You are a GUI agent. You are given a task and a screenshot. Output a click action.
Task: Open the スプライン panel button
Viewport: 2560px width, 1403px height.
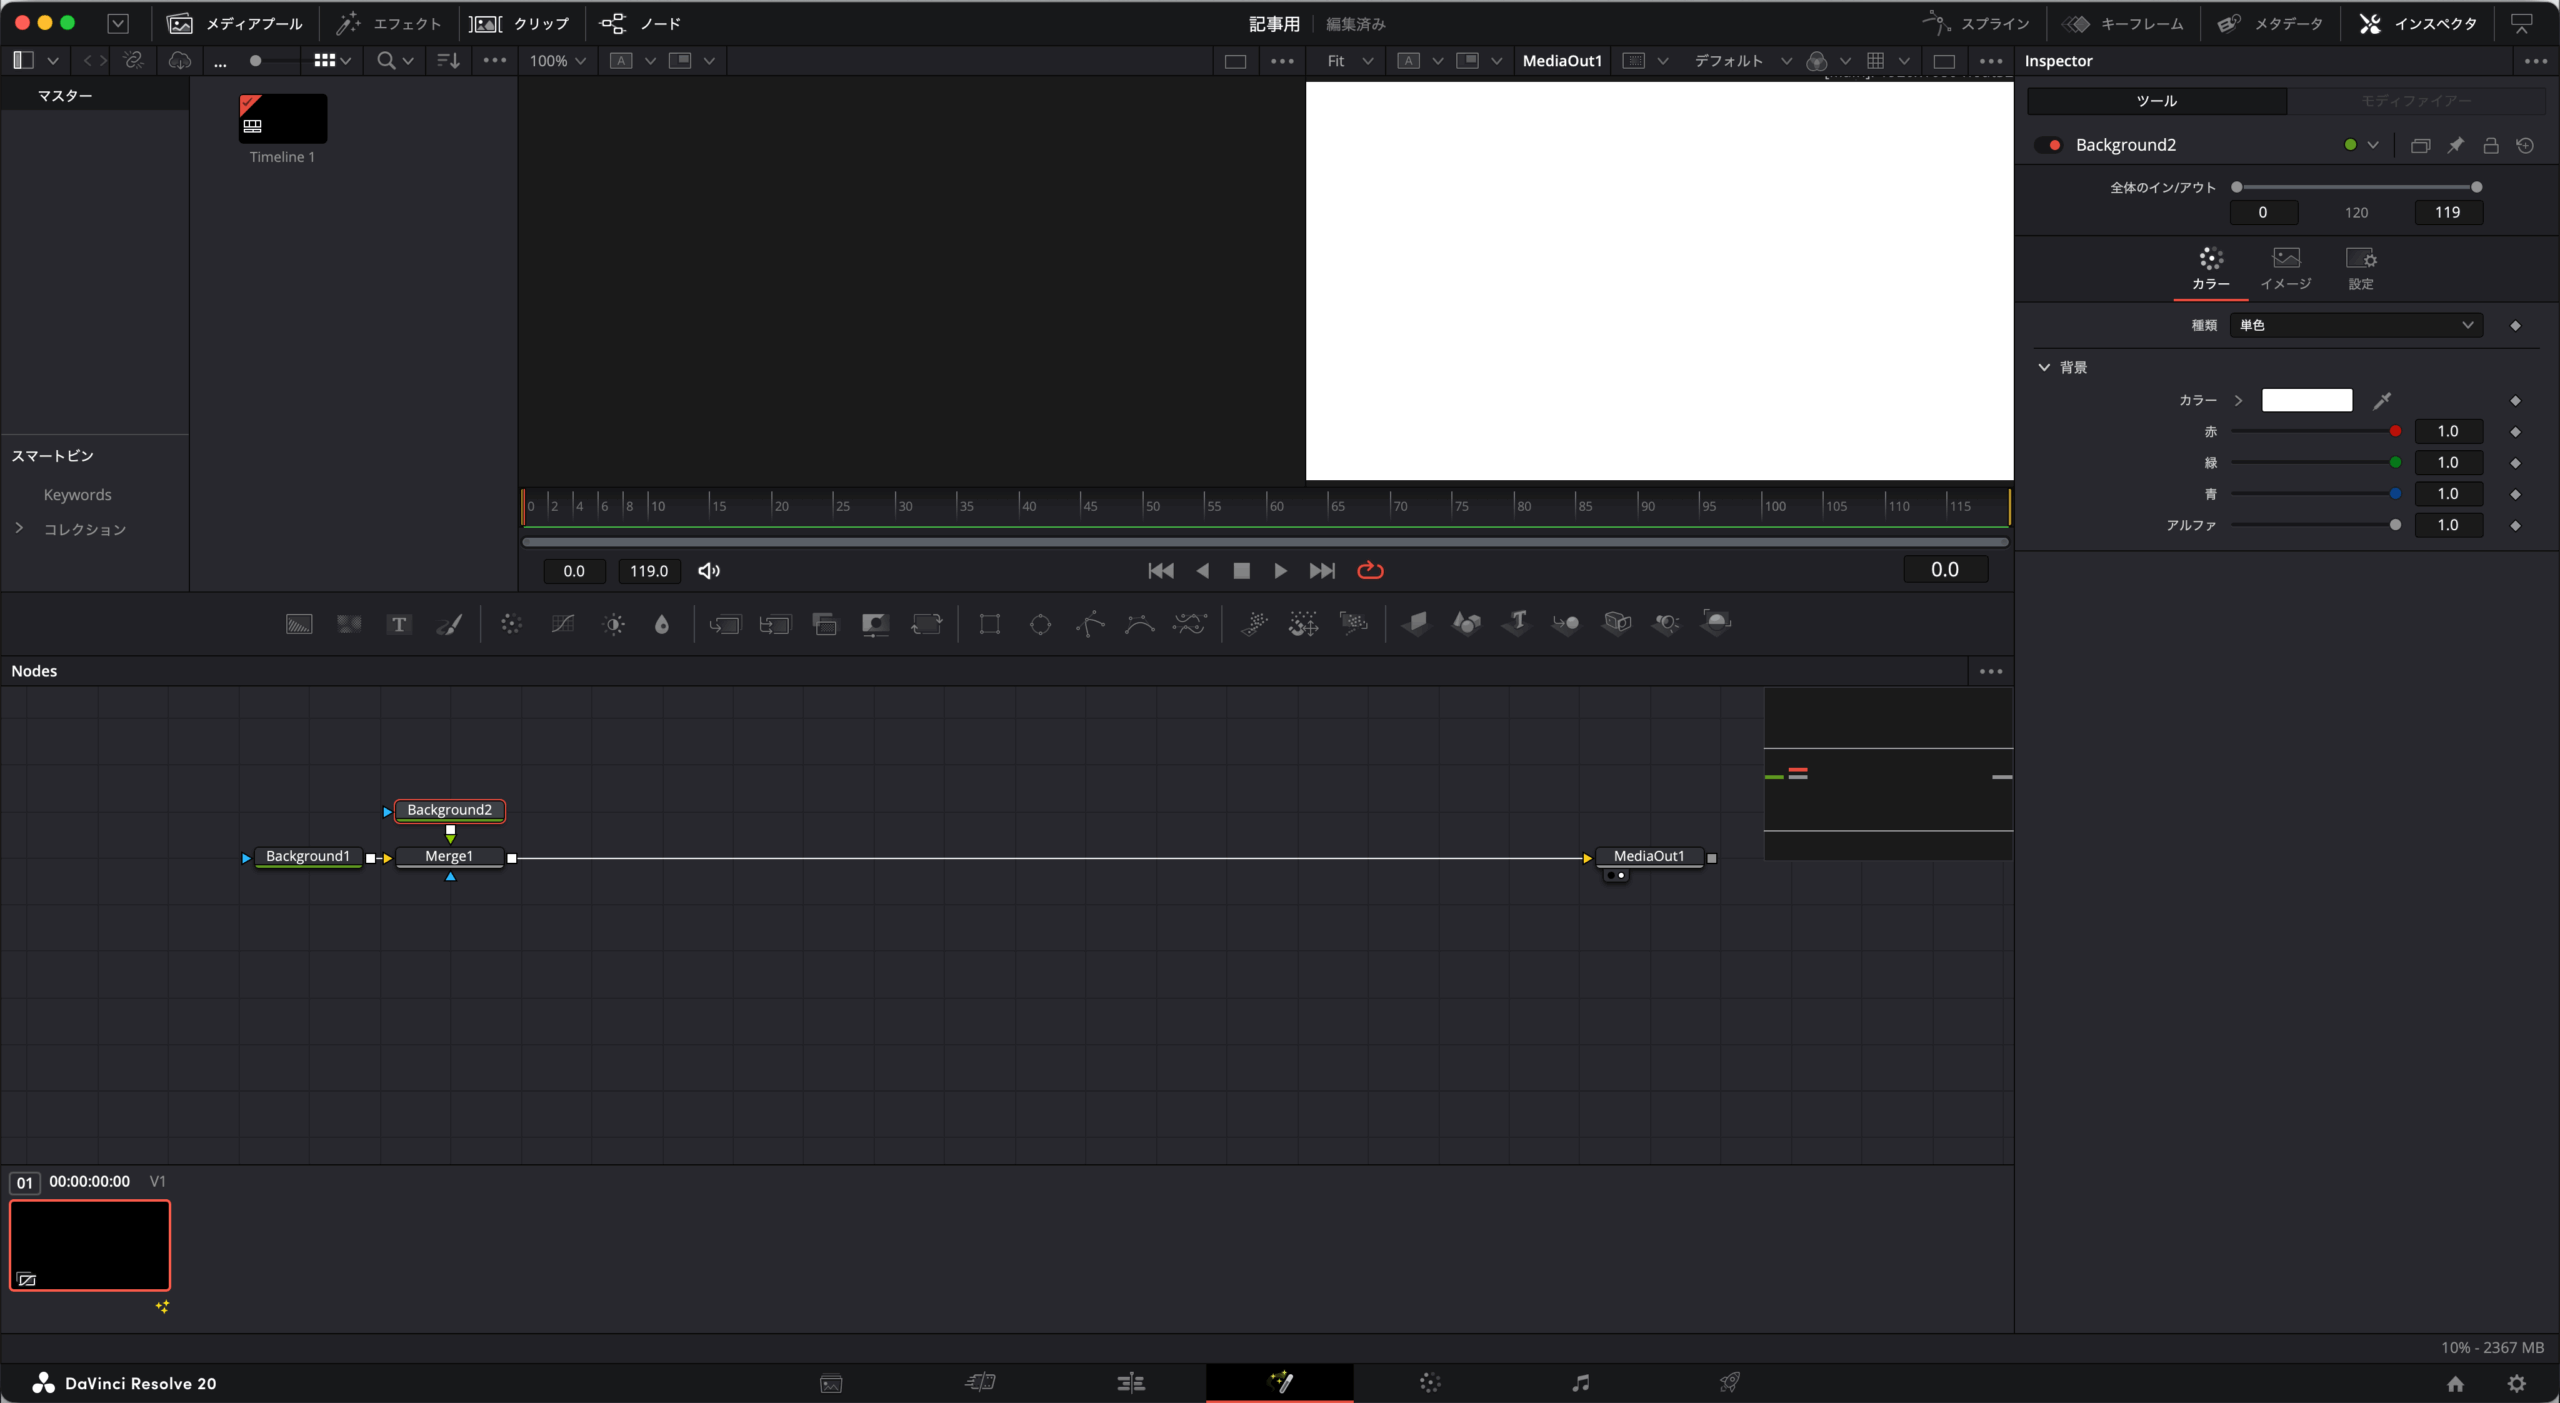click(x=1976, y=23)
